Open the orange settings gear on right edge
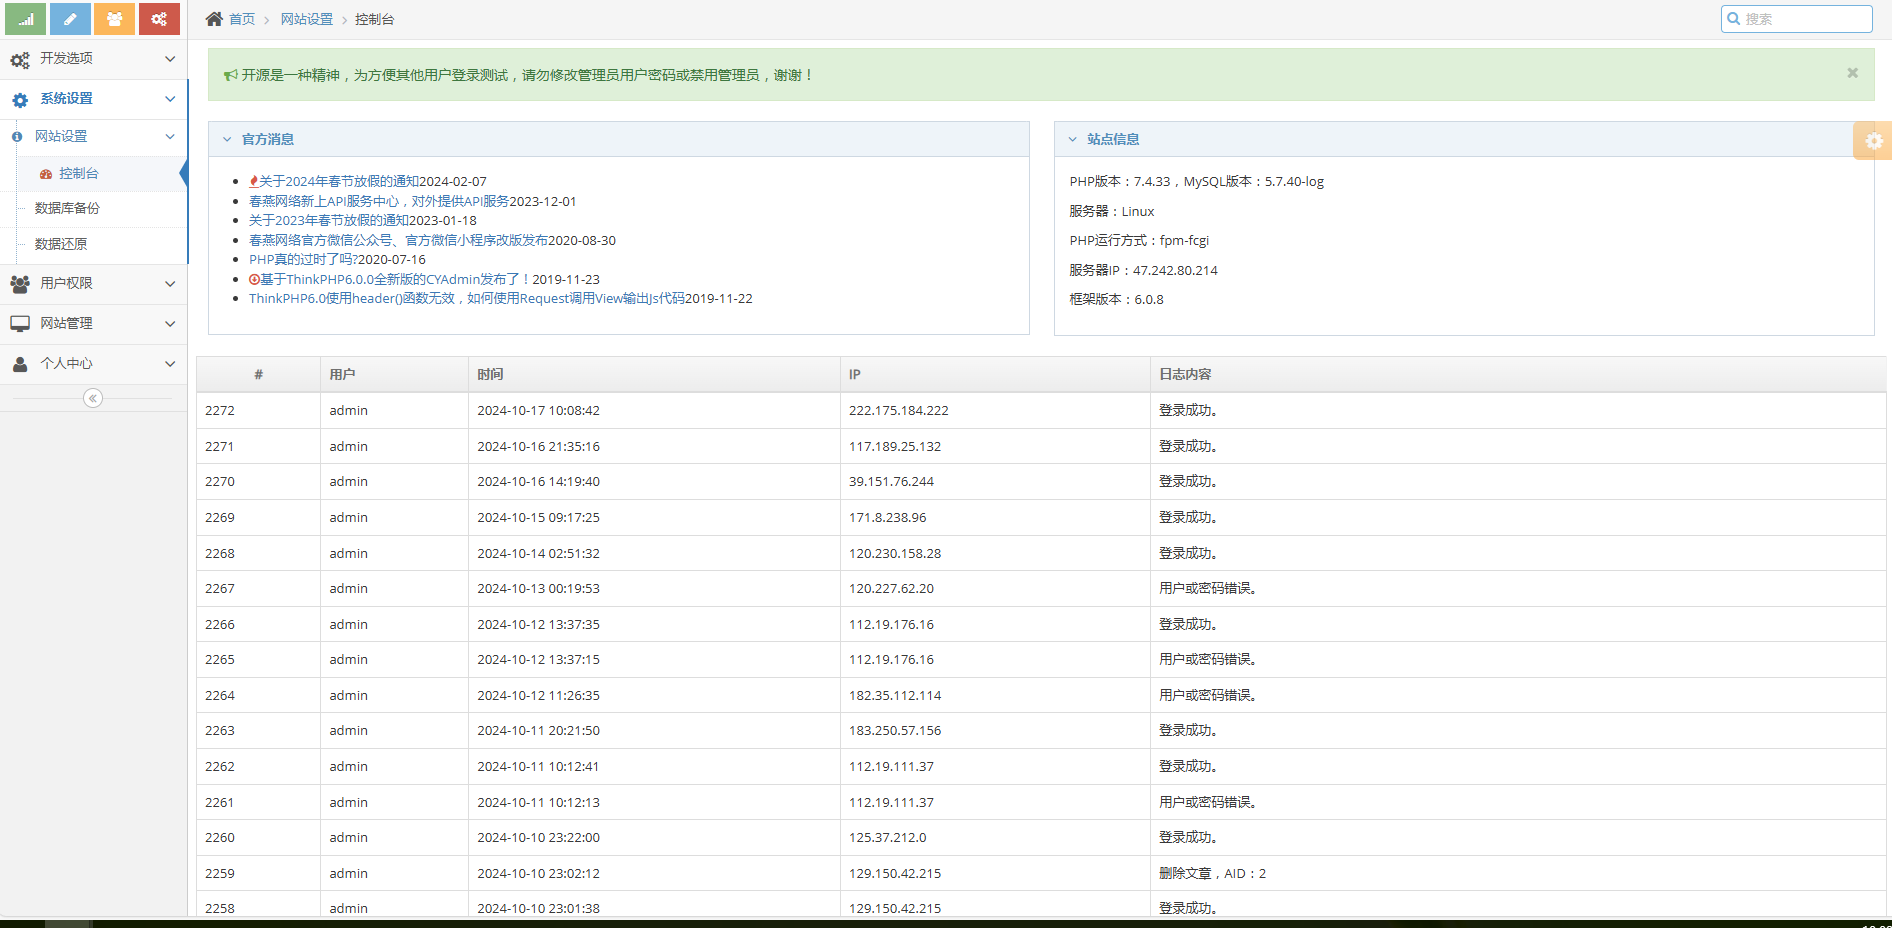 click(x=1873, y=141)
